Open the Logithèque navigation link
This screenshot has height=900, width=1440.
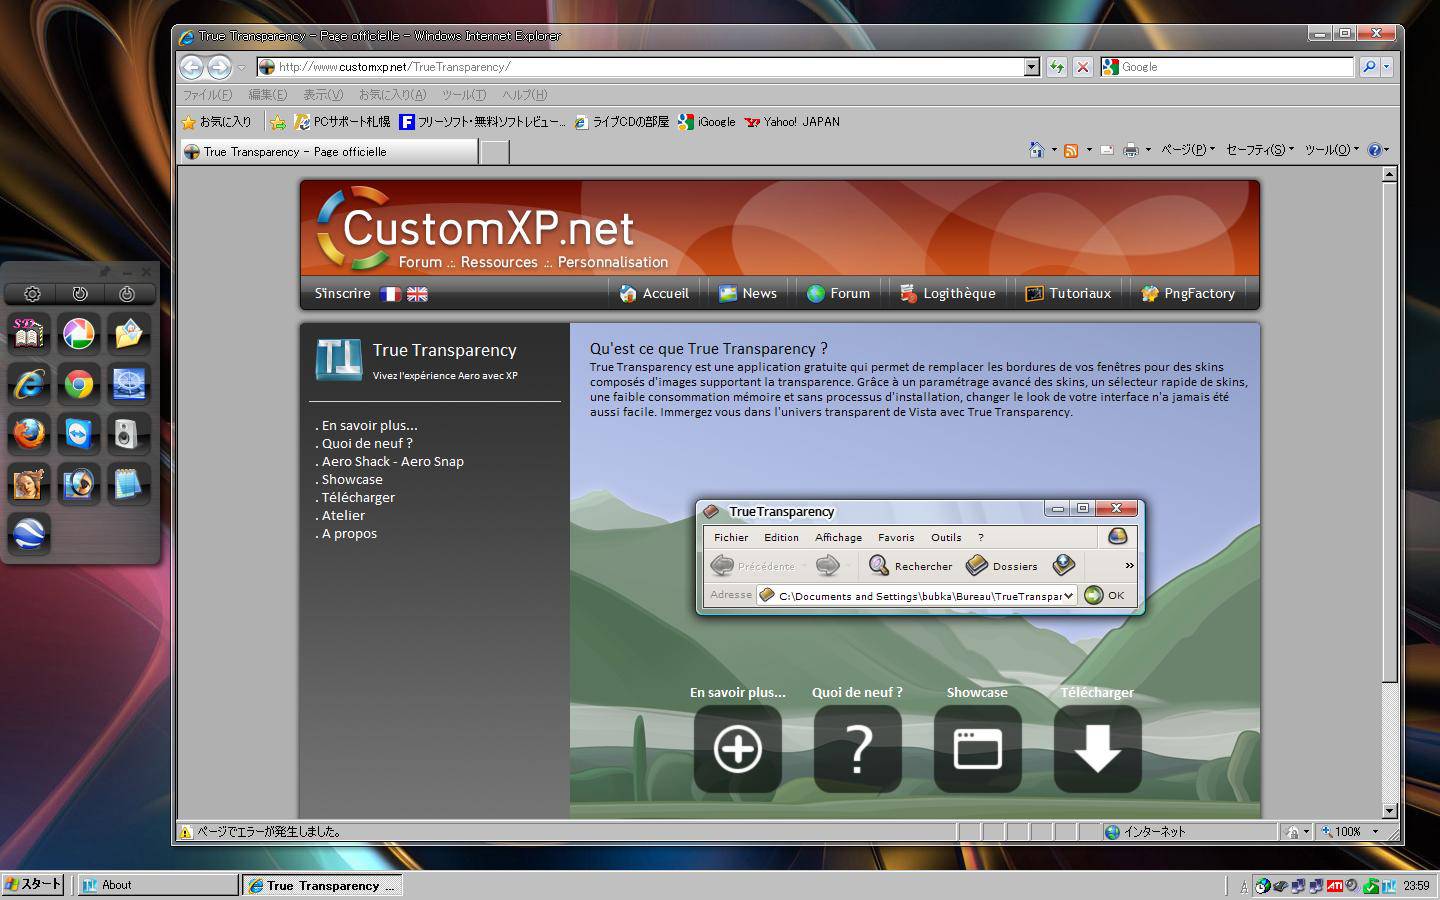click(x=947, y=293)
